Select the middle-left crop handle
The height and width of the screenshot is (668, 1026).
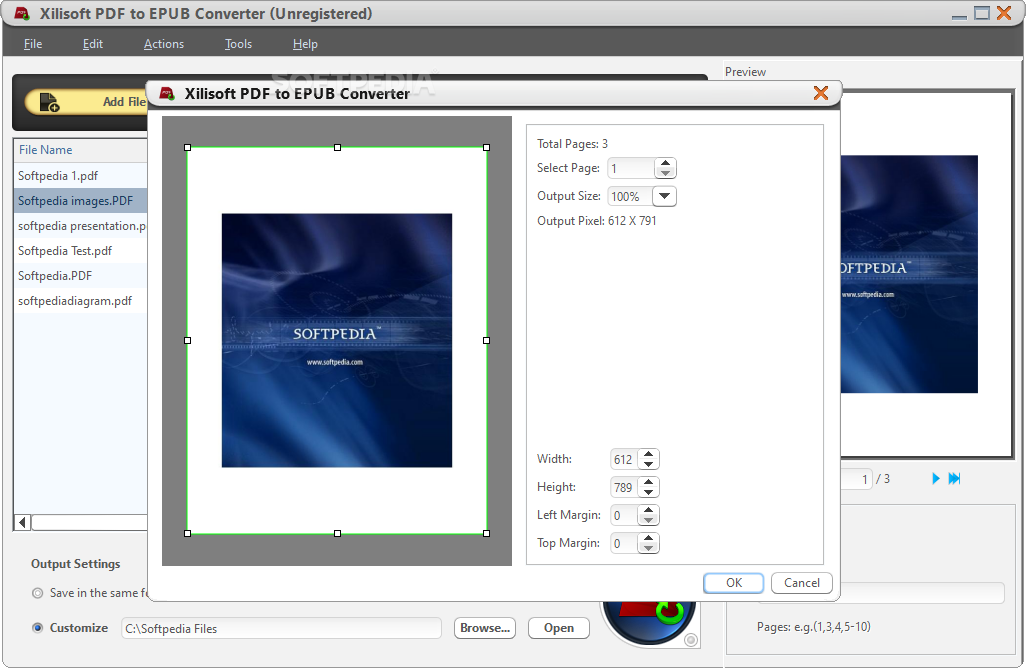click(188, 340)
